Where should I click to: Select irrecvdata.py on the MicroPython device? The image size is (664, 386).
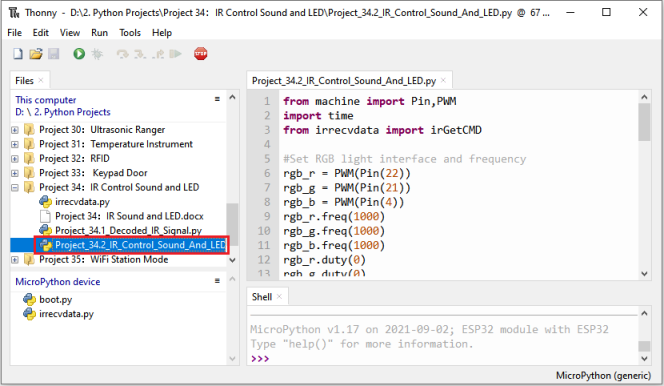pyautogui.click(x=66, y=314)
